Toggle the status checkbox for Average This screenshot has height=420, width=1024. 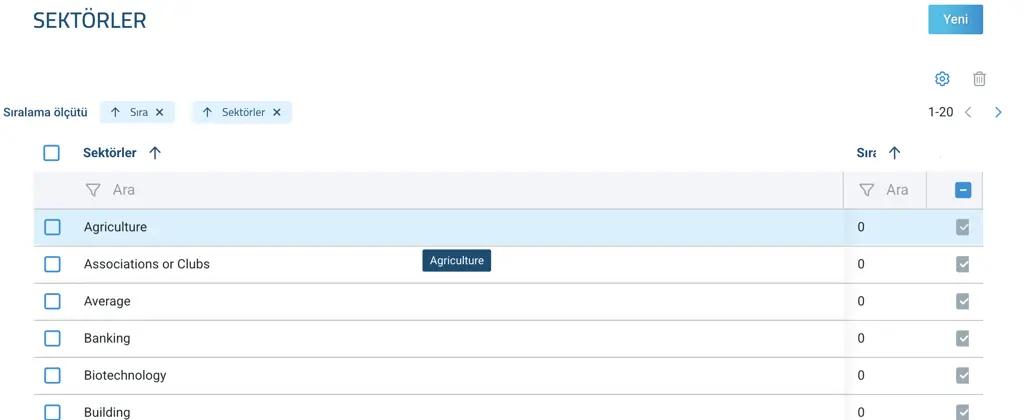[x=963, y=301]
